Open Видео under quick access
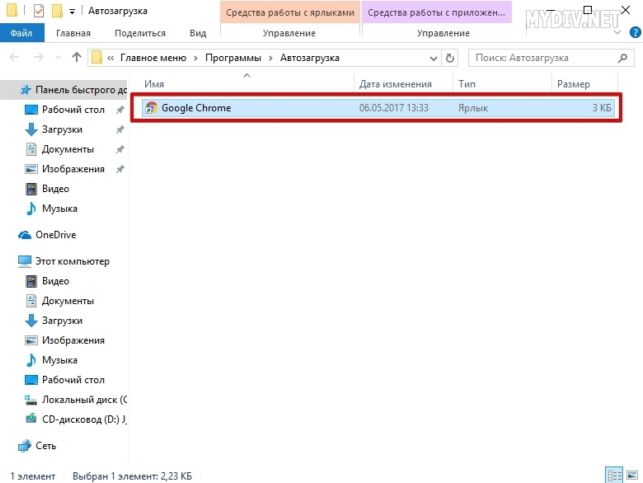The height and width of the screenshot is (483, 643). pyautogui.click(x=55, y=189)
